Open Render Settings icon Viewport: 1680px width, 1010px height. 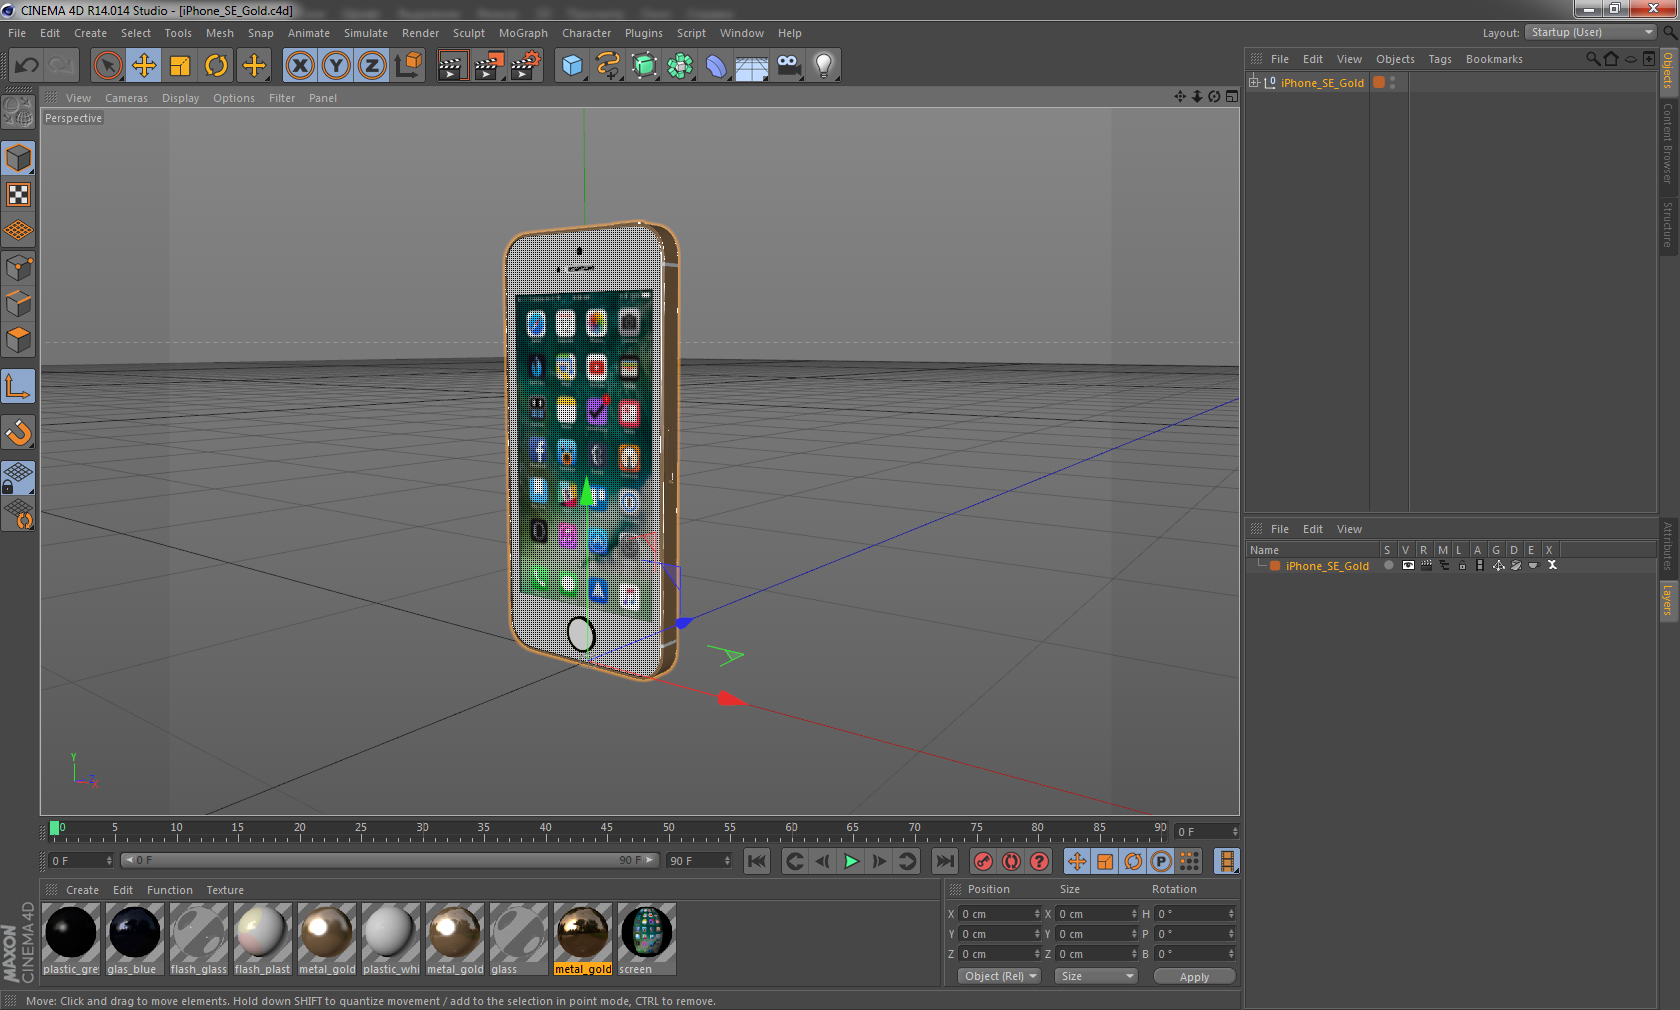[x=526, y=66]
